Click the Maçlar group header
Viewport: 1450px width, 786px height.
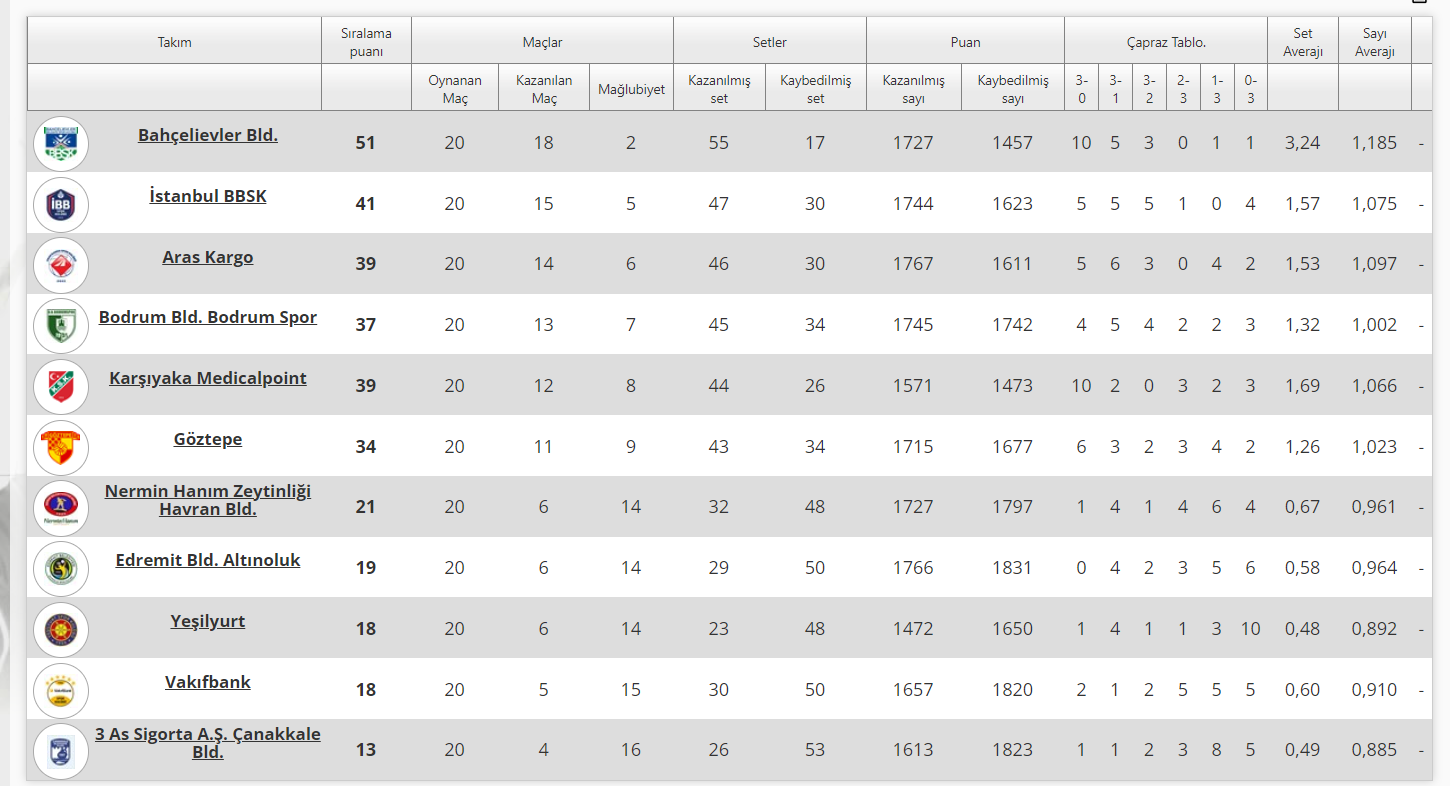[542, 42]
